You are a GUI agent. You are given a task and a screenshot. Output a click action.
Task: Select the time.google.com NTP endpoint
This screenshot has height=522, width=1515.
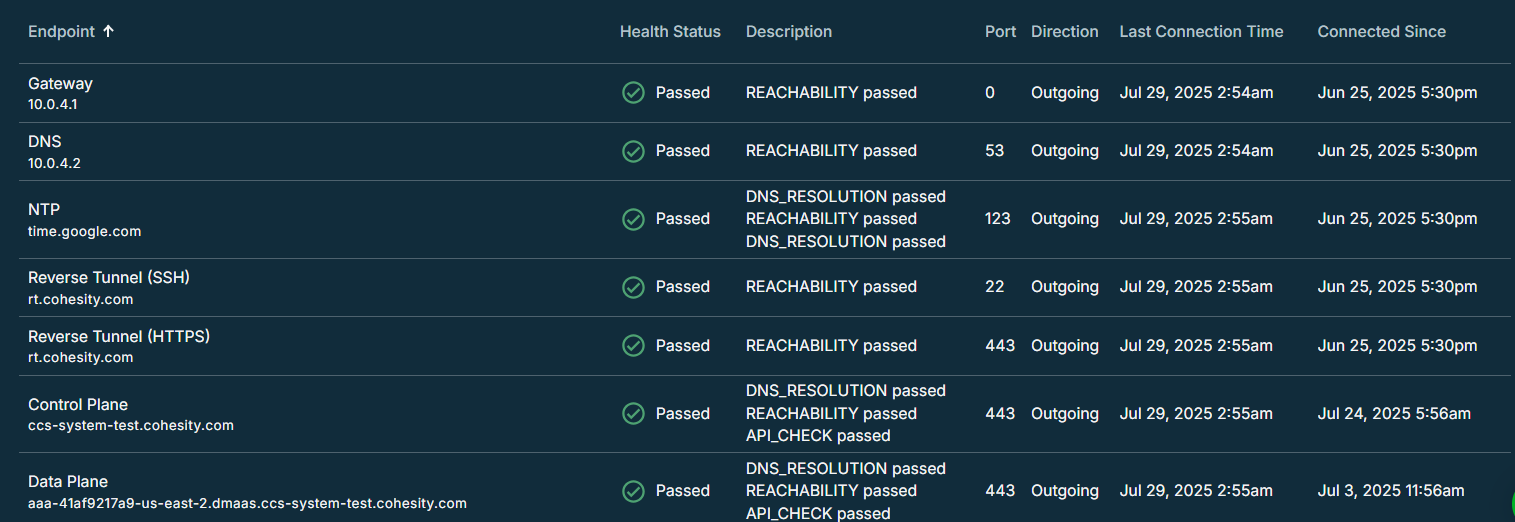tap(85, 231)
